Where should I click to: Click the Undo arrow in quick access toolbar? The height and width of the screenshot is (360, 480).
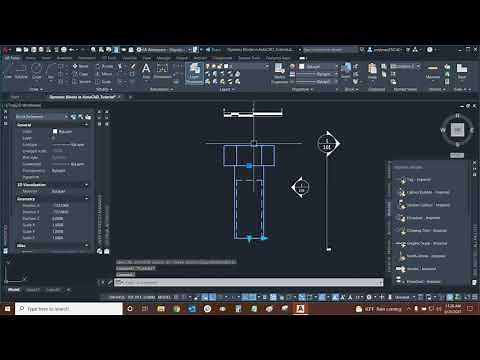pos(71,50)
